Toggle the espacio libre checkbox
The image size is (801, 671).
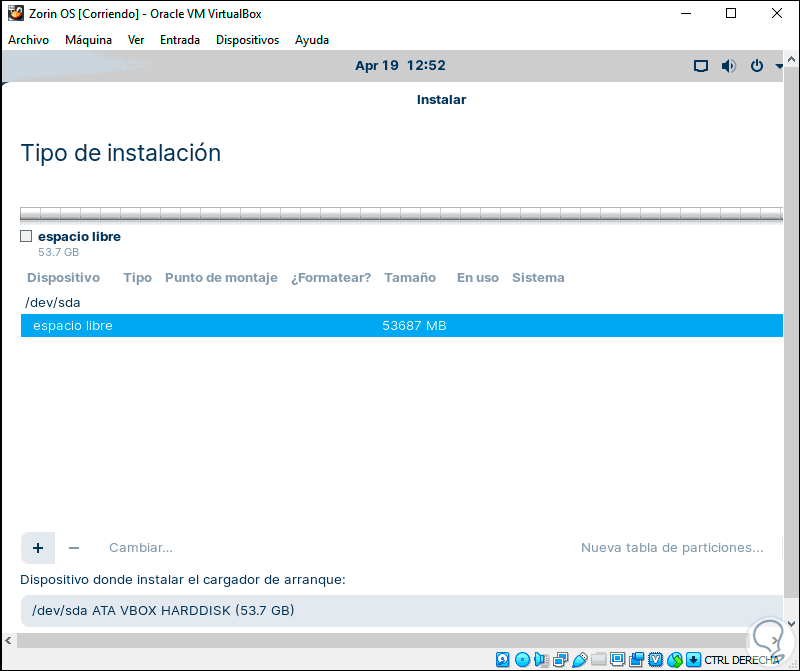pyautogui.click(x=26, y=236)
